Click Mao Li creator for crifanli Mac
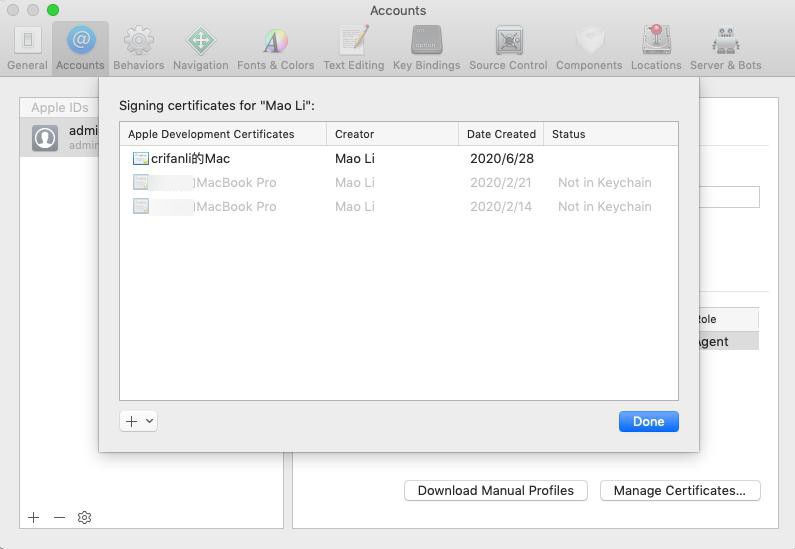 click(x=355, y=159)
